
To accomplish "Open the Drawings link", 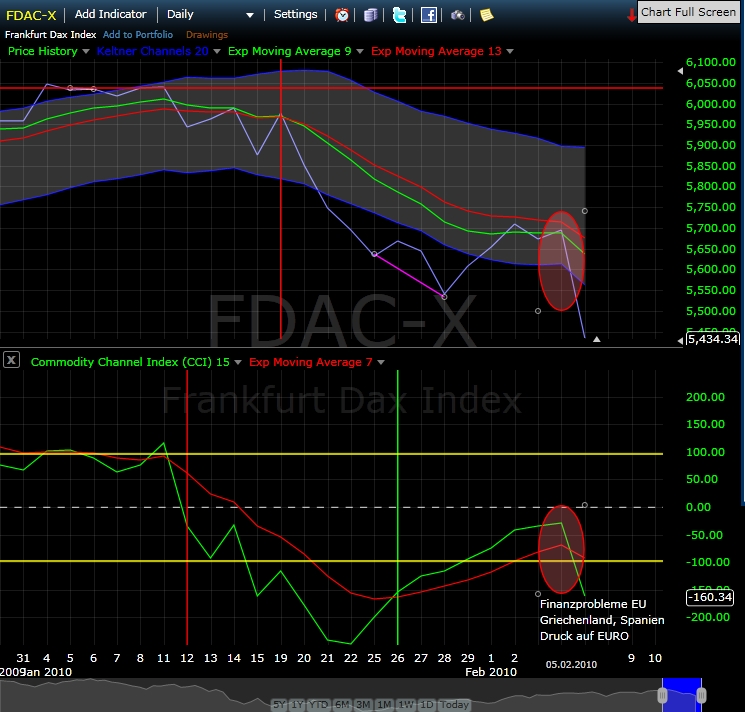I will 207,35.
